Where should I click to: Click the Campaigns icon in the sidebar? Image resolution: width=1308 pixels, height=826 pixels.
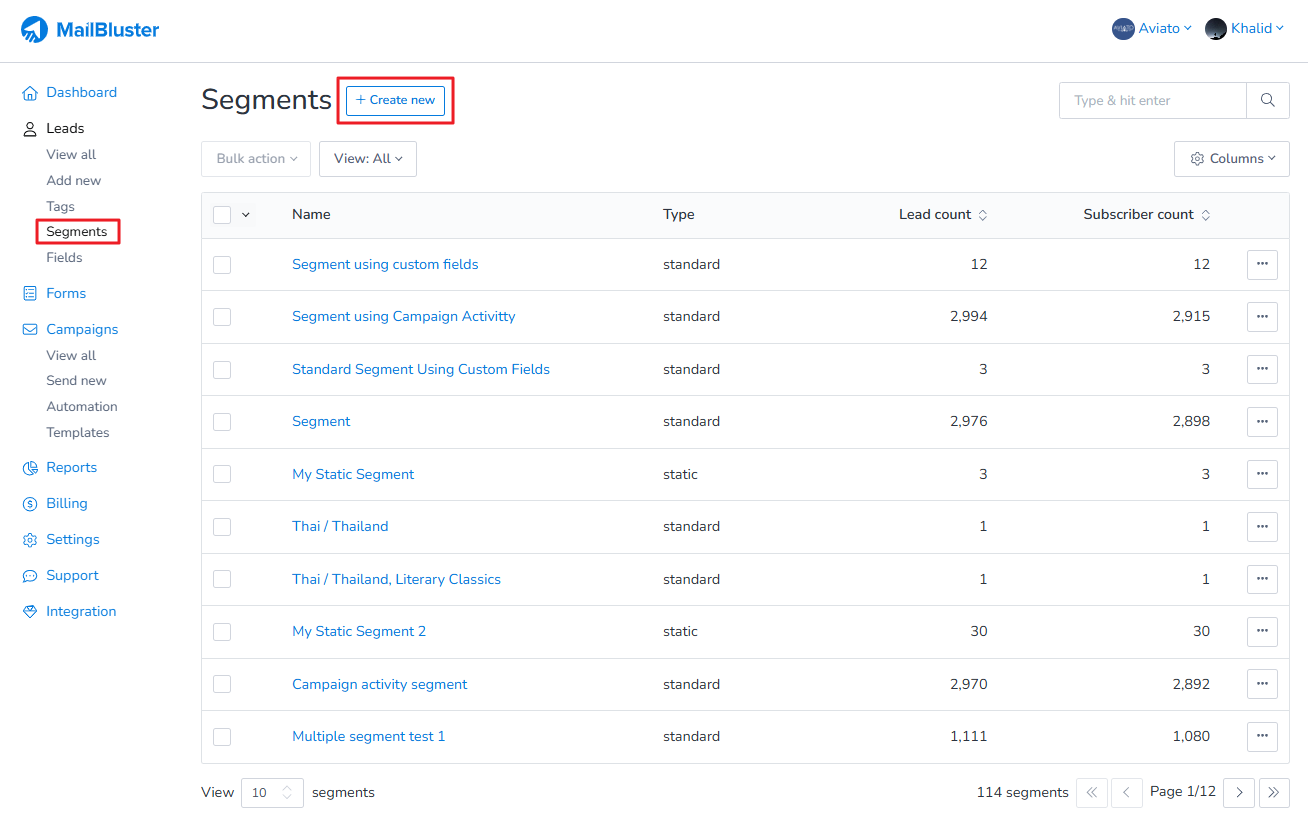tap(29, 329)
